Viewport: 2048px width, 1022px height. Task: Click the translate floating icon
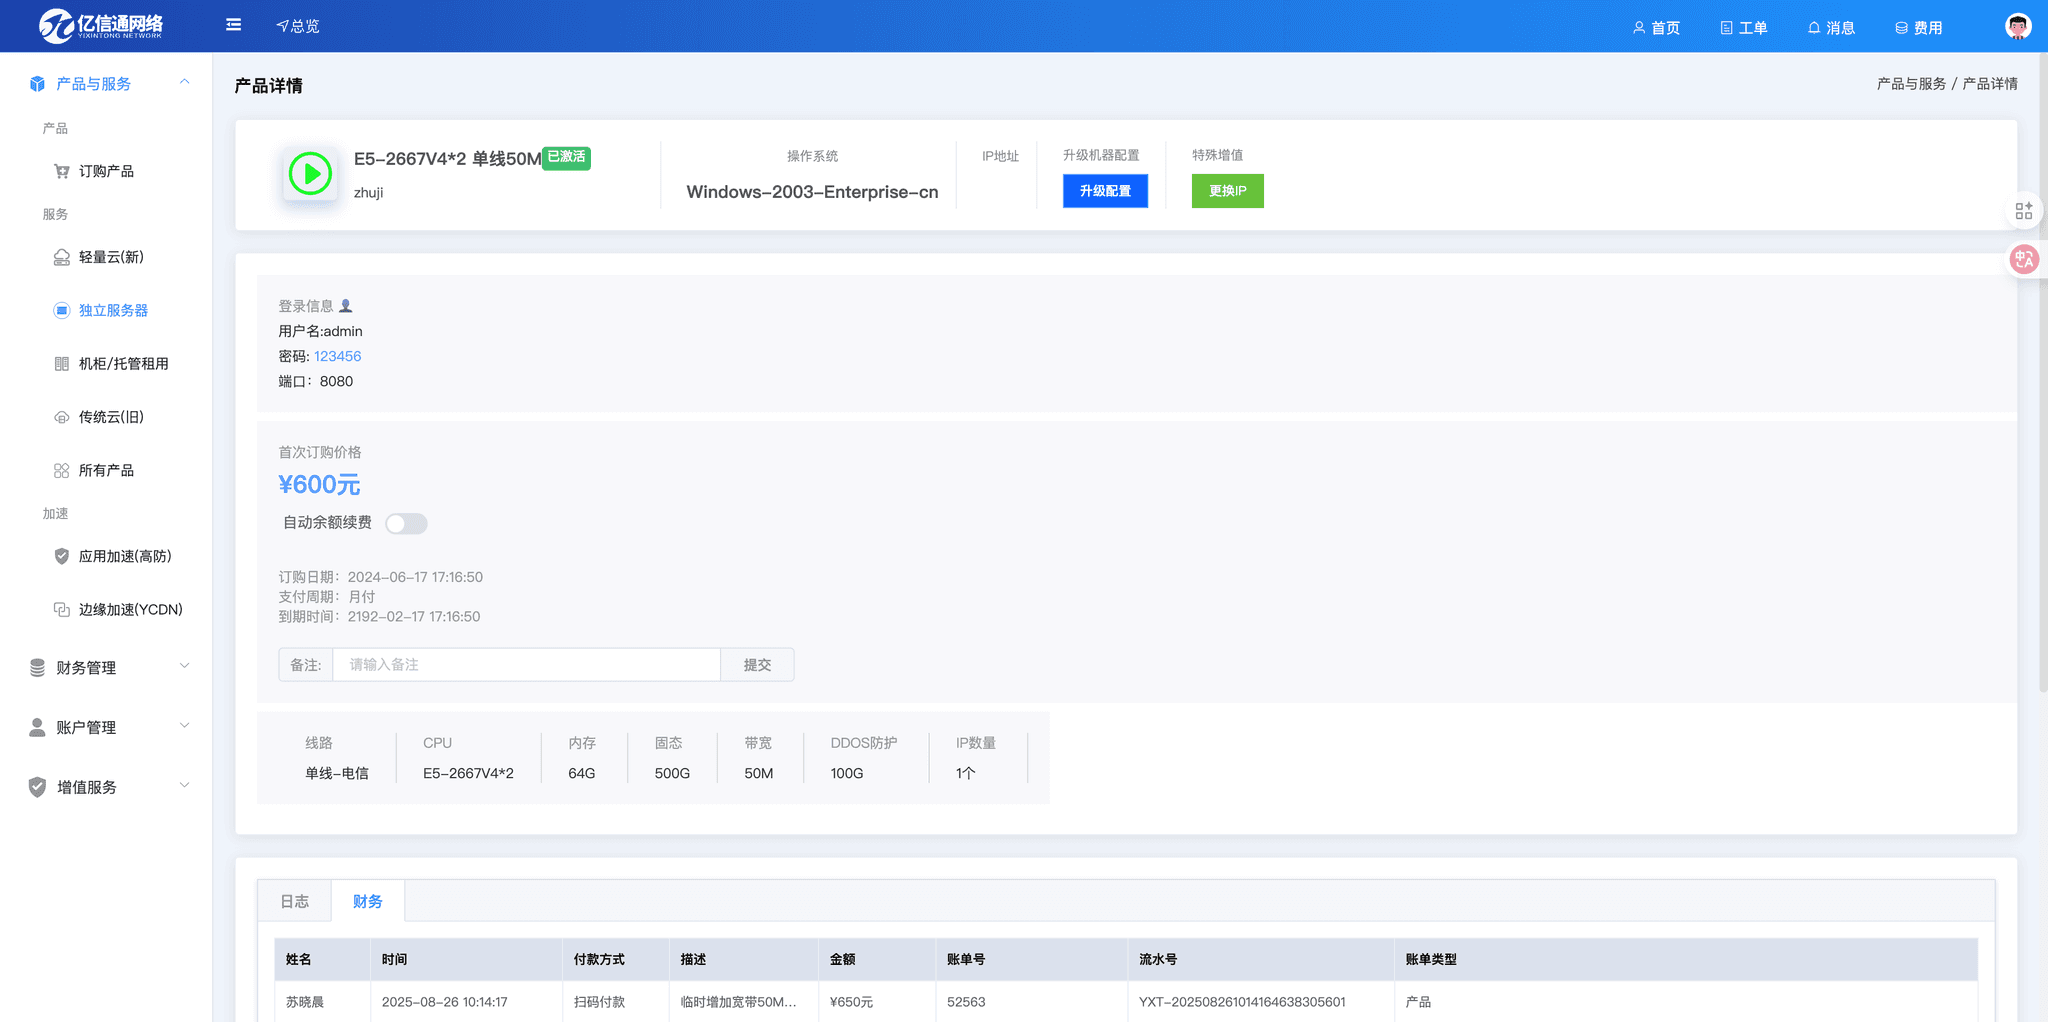click(2024, 260)
